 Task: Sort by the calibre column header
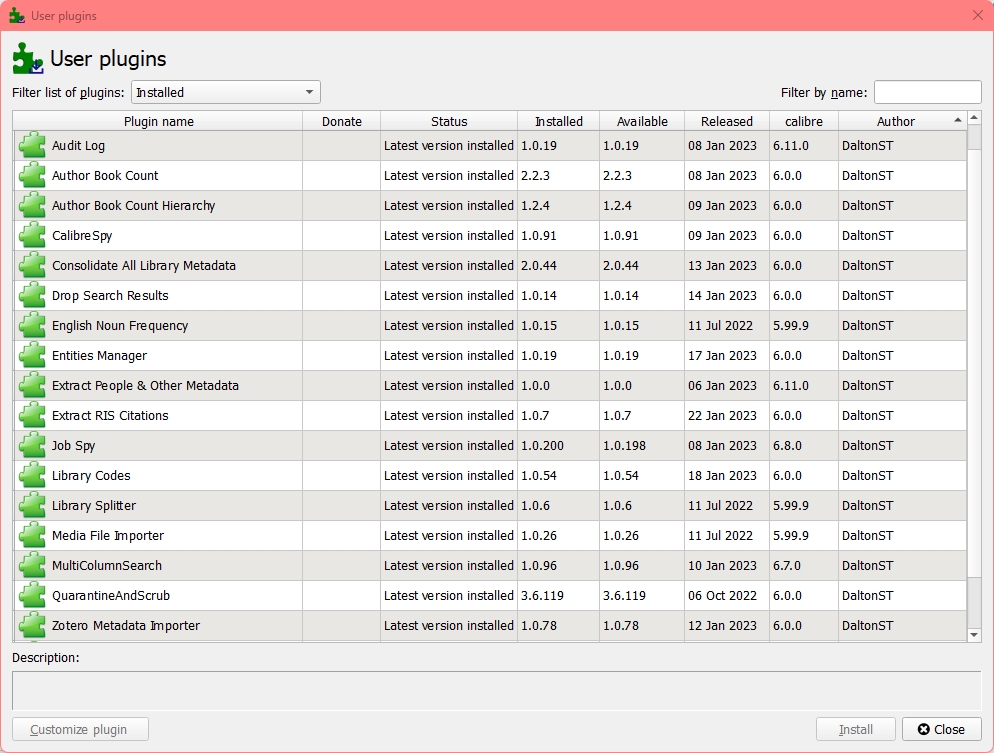click(x=804, y=121)
